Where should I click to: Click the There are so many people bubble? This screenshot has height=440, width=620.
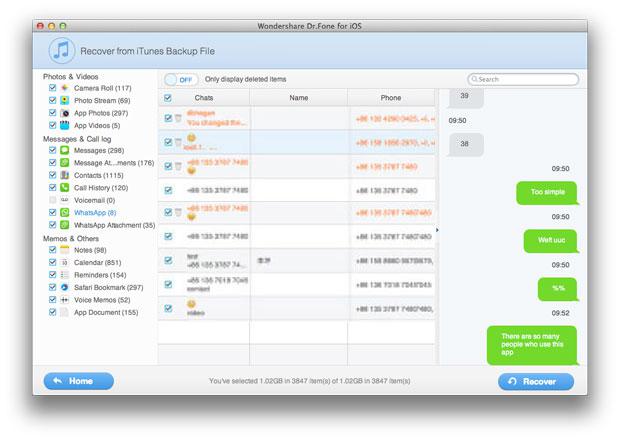point(532,345)
